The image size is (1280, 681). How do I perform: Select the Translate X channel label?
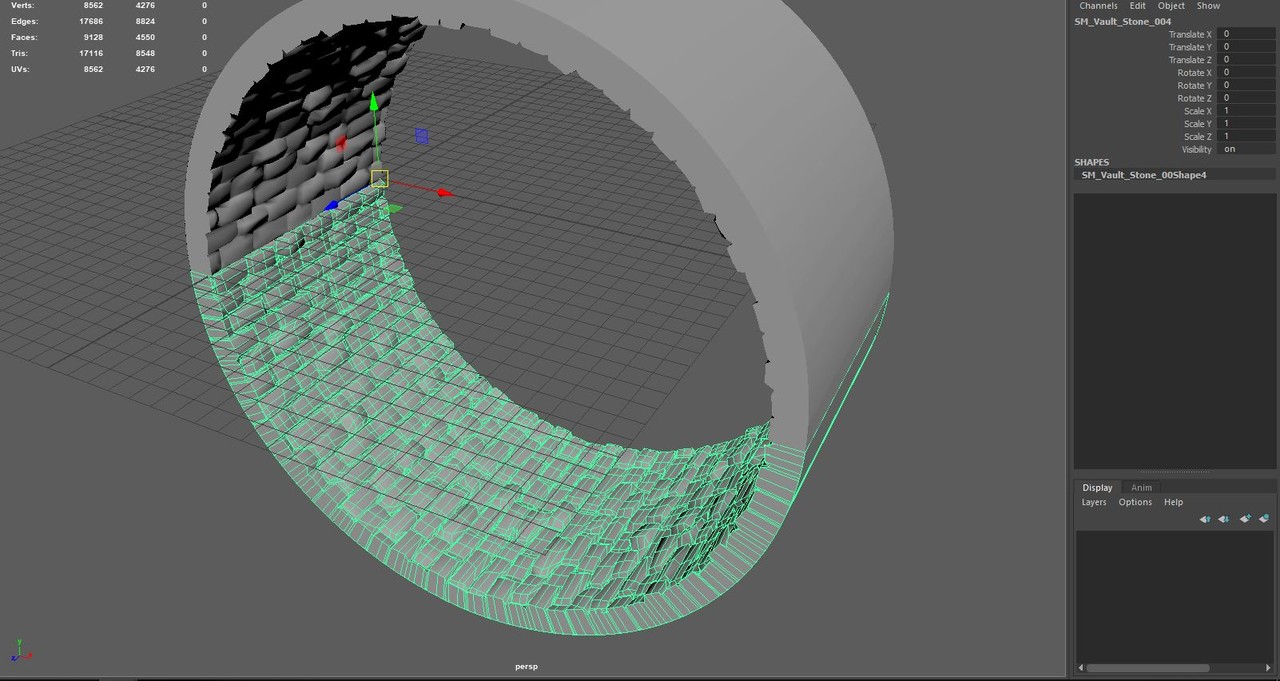(x=1190, y=34)
